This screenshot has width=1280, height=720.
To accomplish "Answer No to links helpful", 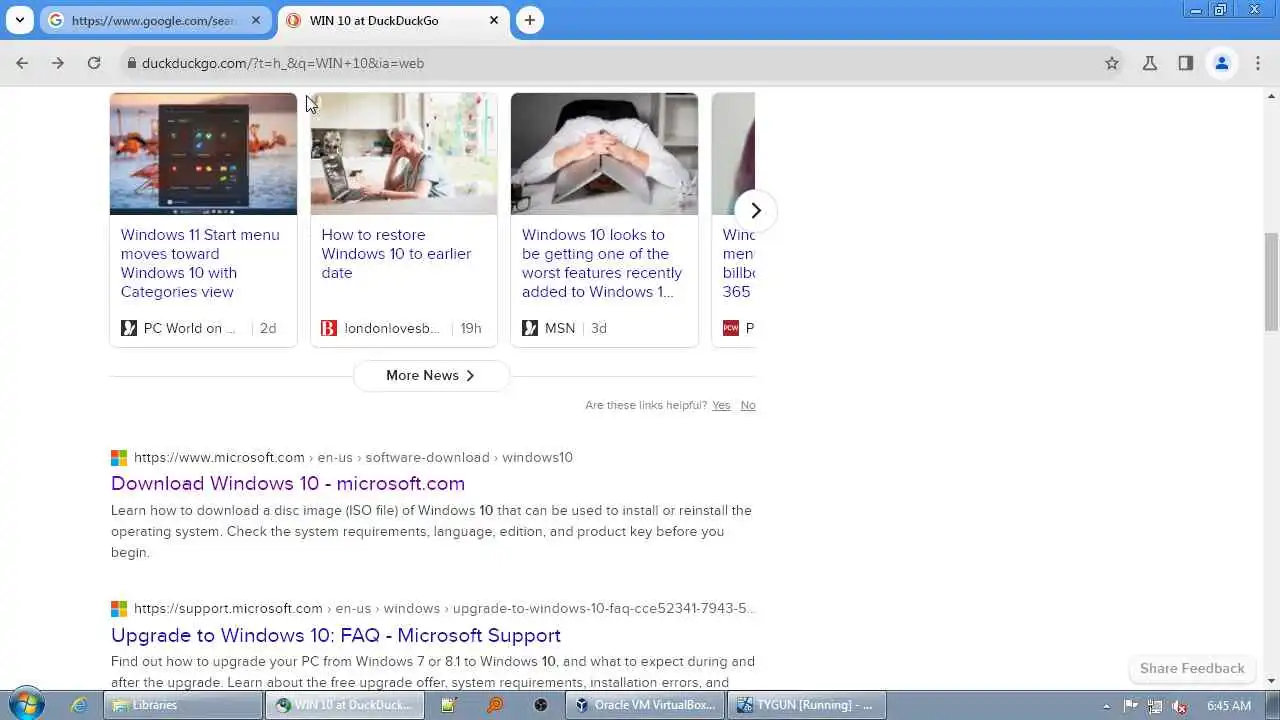I will (748, 405).
